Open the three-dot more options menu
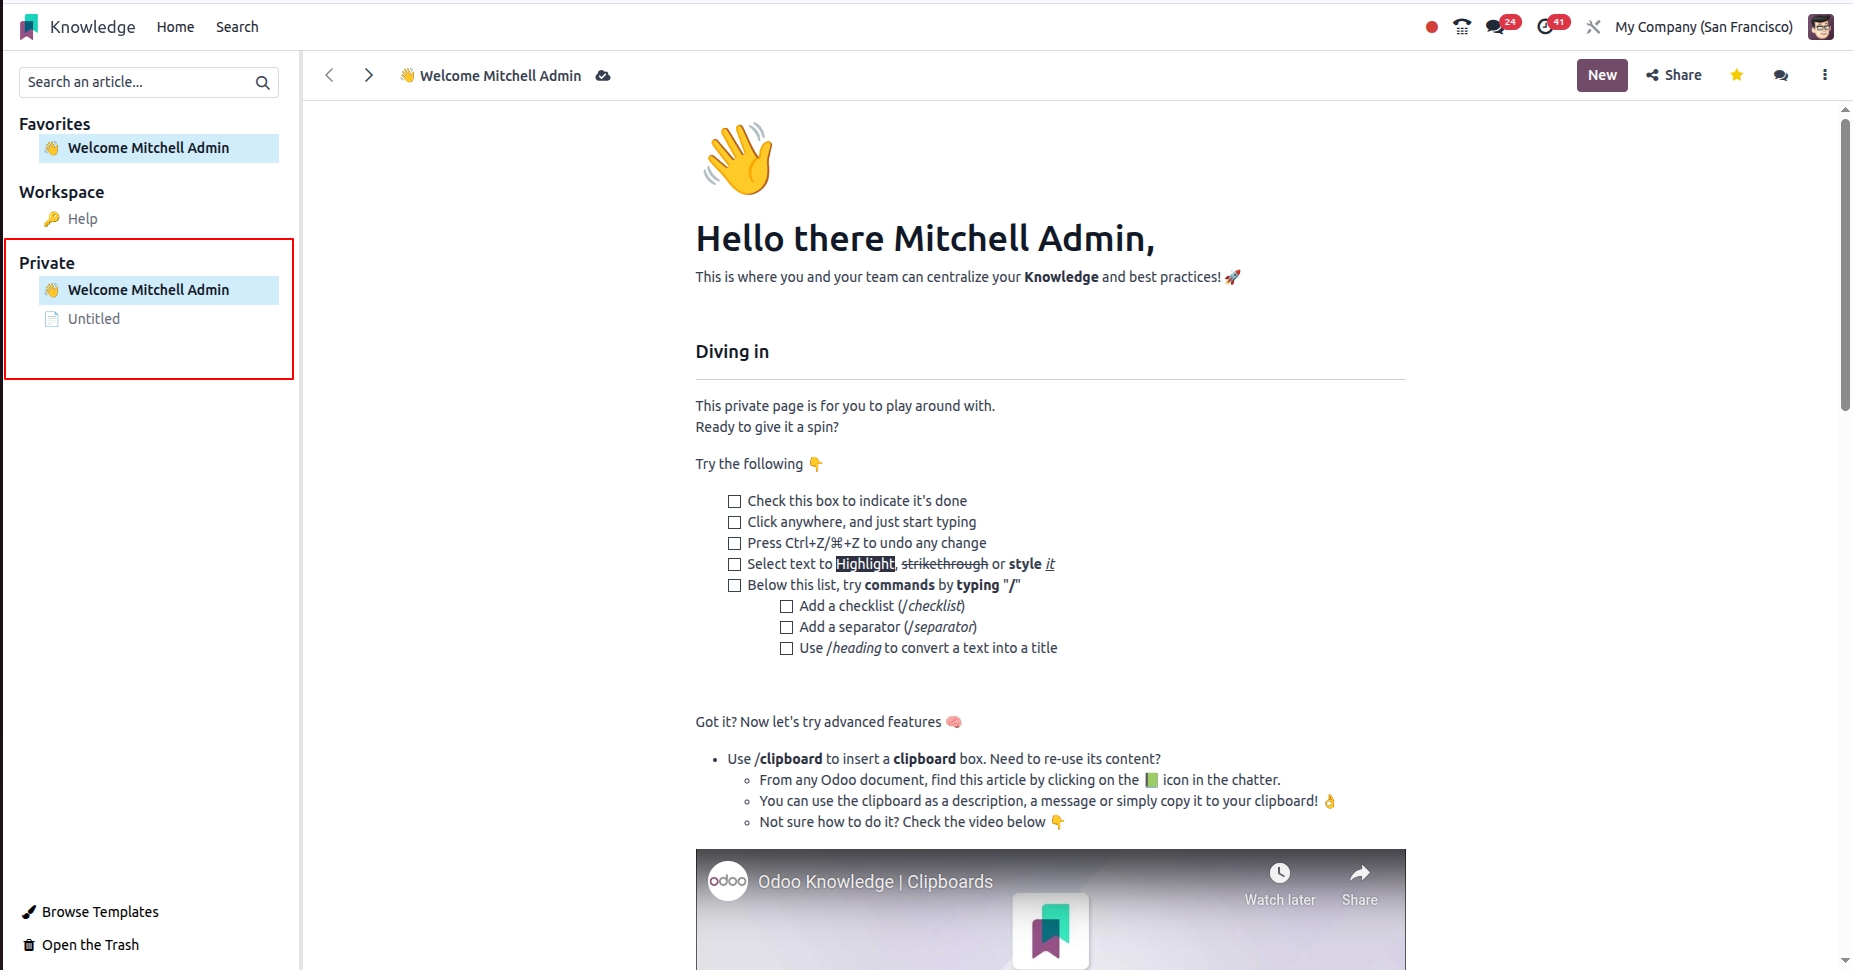 pos(1825,75)
